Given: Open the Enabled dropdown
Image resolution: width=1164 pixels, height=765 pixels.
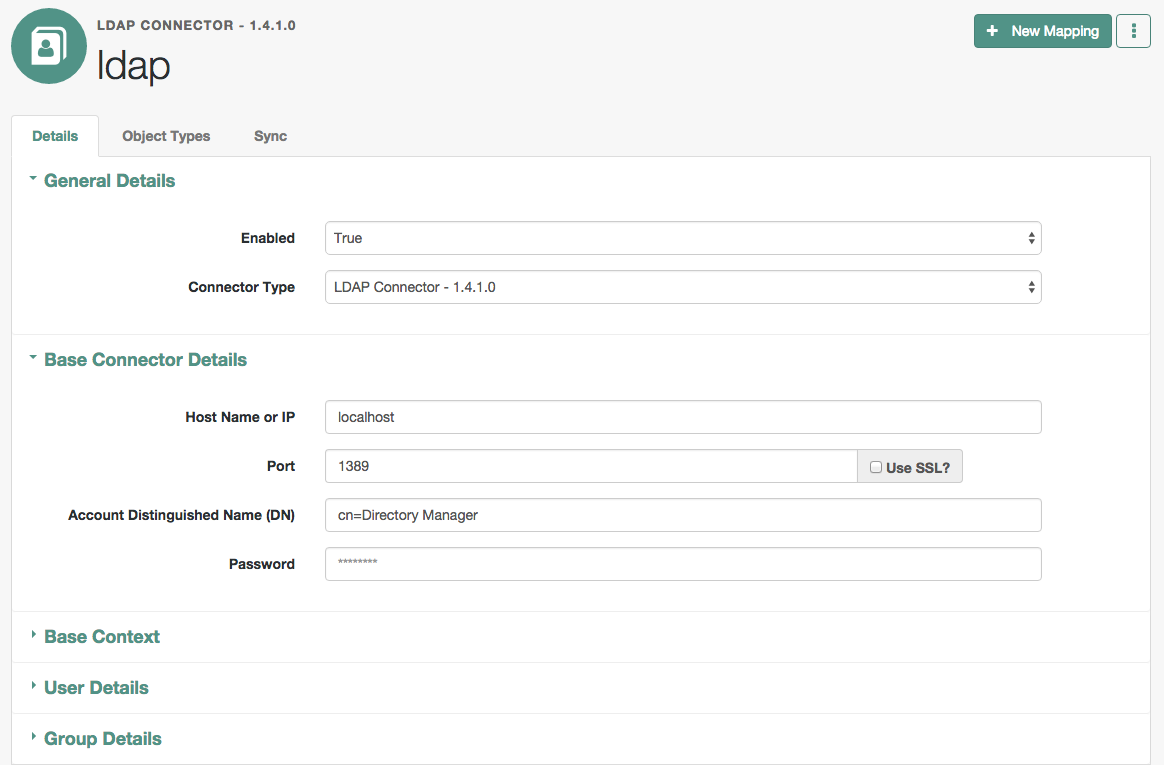Looking at the screenshot, I should tap(683, 238).
